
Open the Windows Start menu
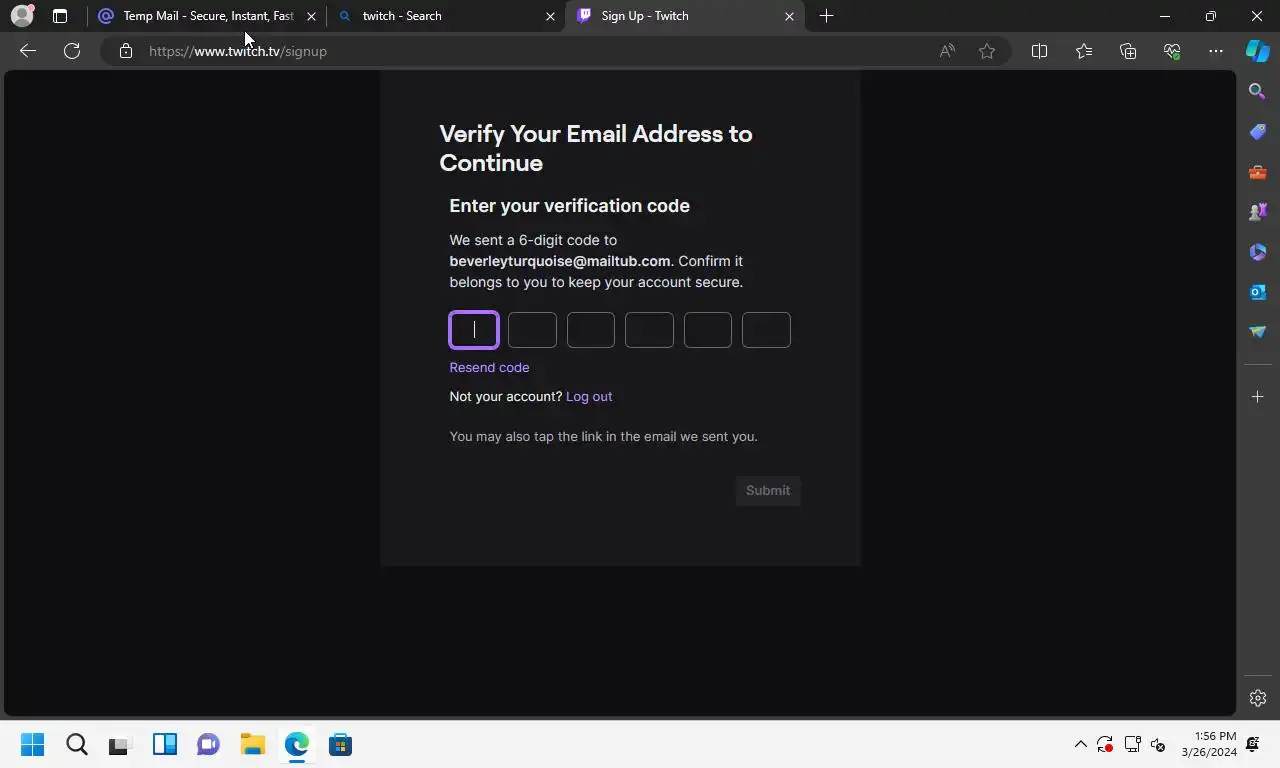33,745
